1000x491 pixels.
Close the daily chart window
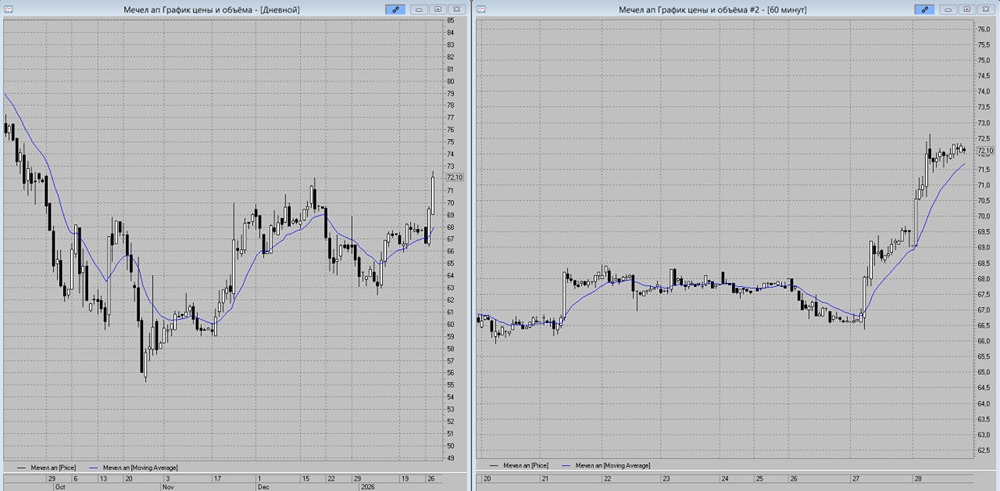(x=456, y=9)
